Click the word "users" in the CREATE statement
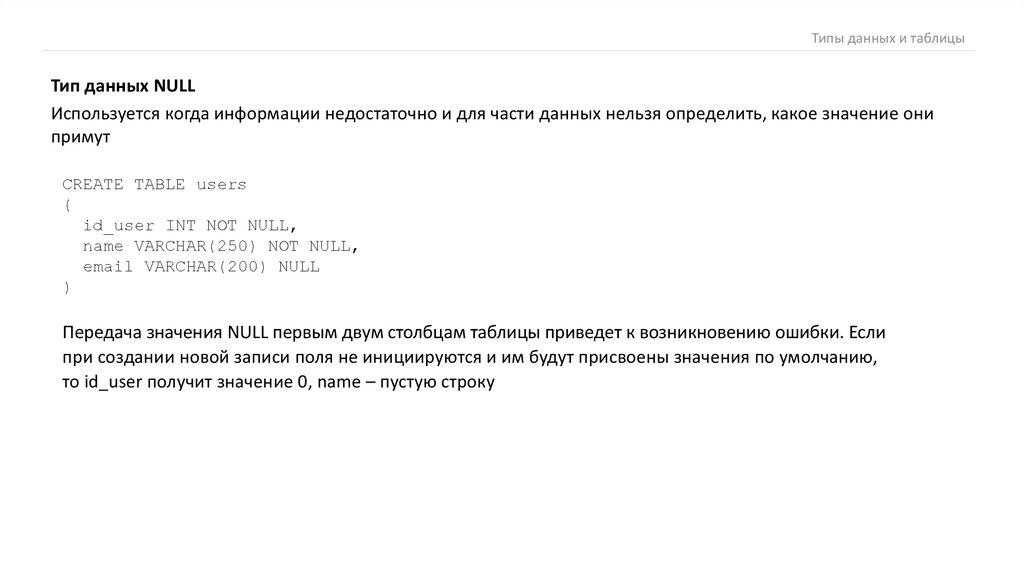The image size is (1024, 574). [x=221, y=184]
